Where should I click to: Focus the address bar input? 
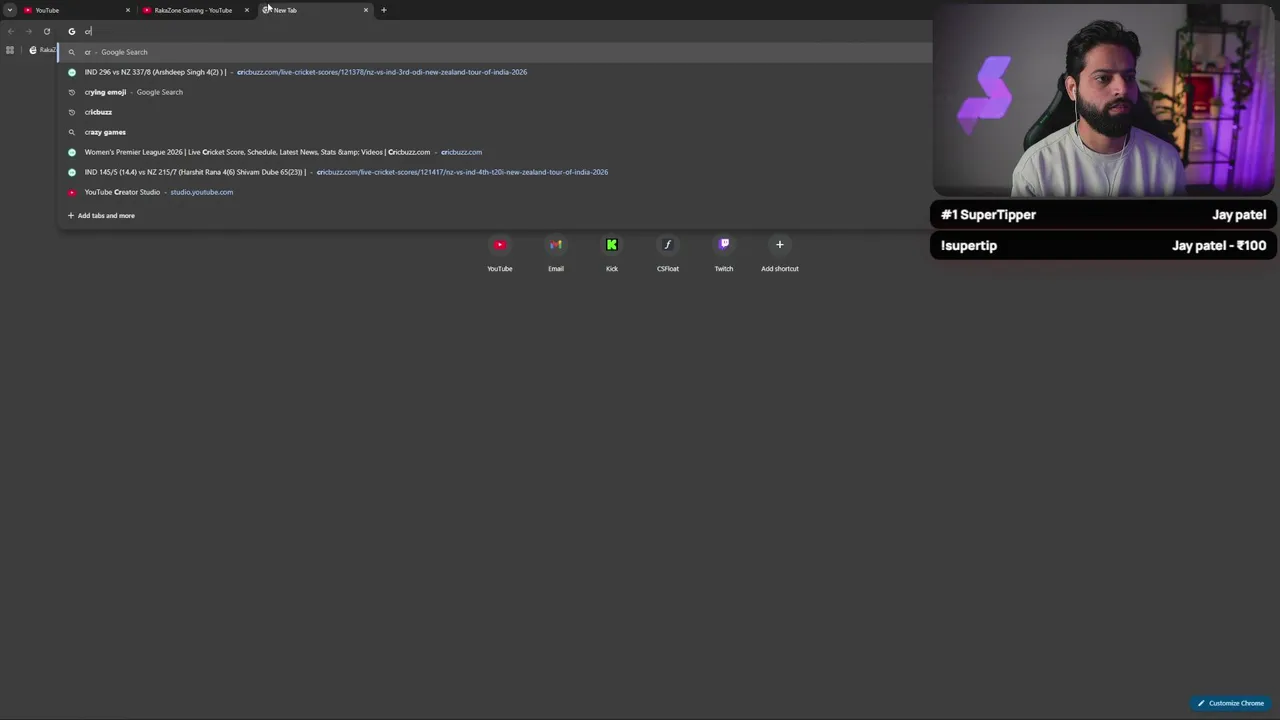(x=495, y=31)
